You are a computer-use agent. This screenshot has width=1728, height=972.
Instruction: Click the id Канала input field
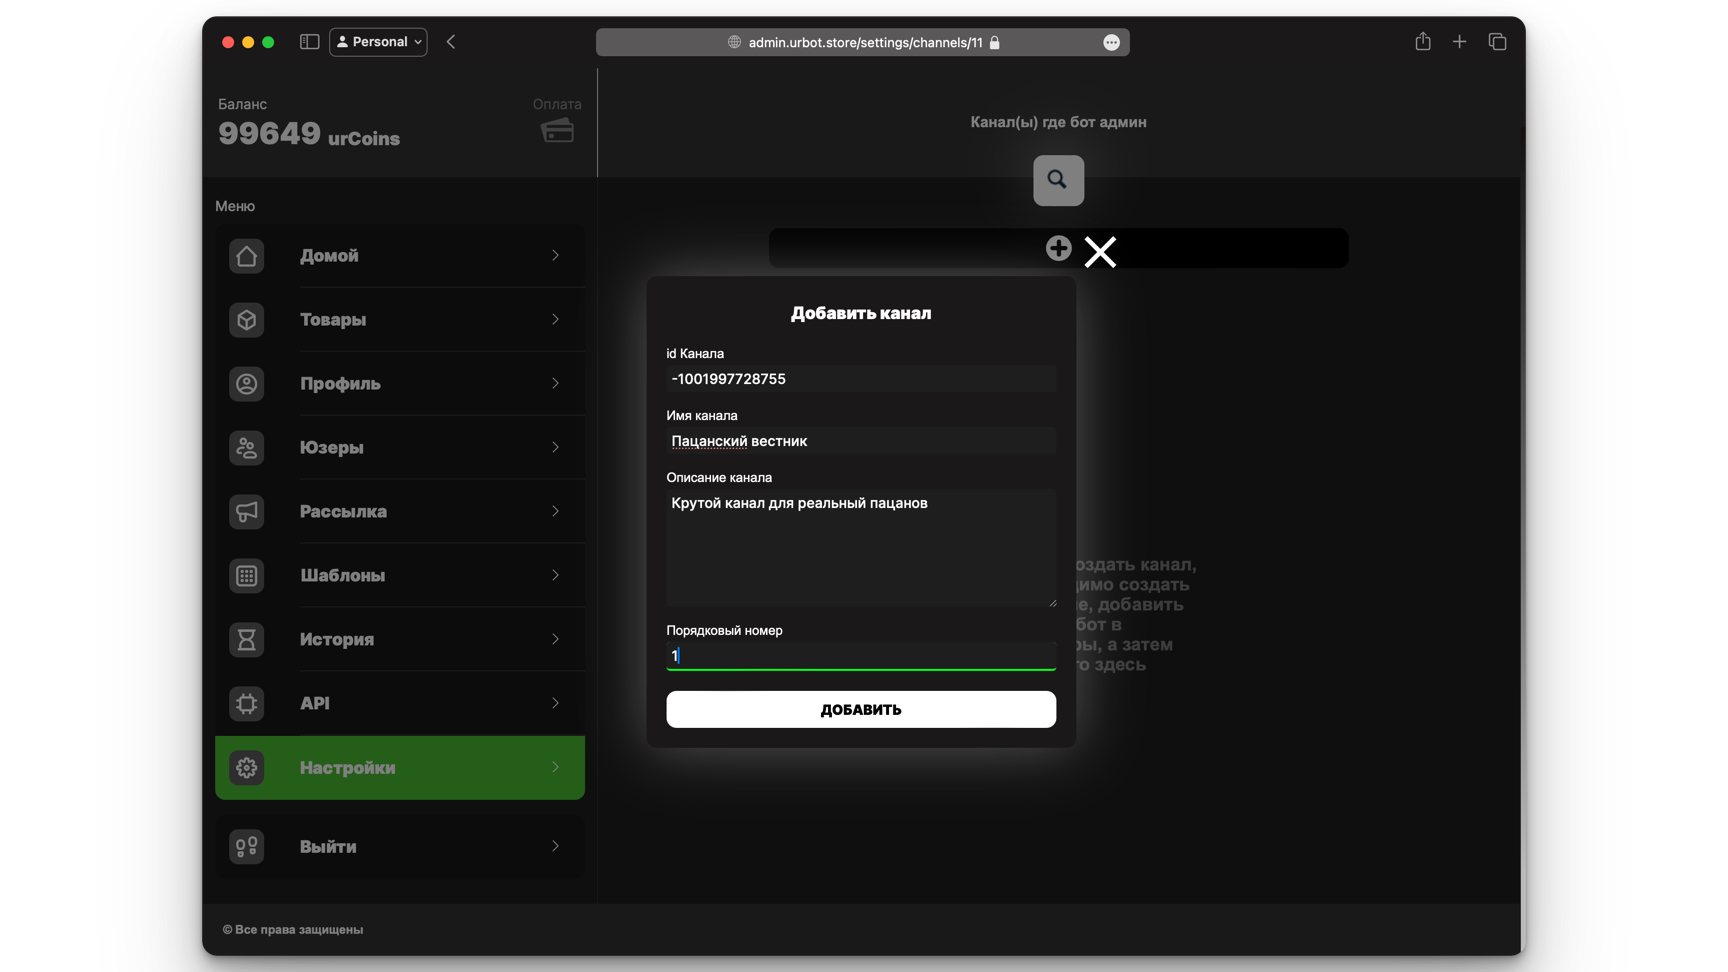click(x=860, y=379)
